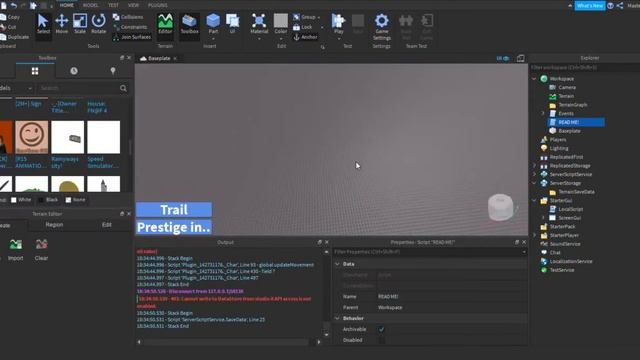Click the Duplicate icon
This screenshot has height=360, width=640.
(x=3, y=37)
